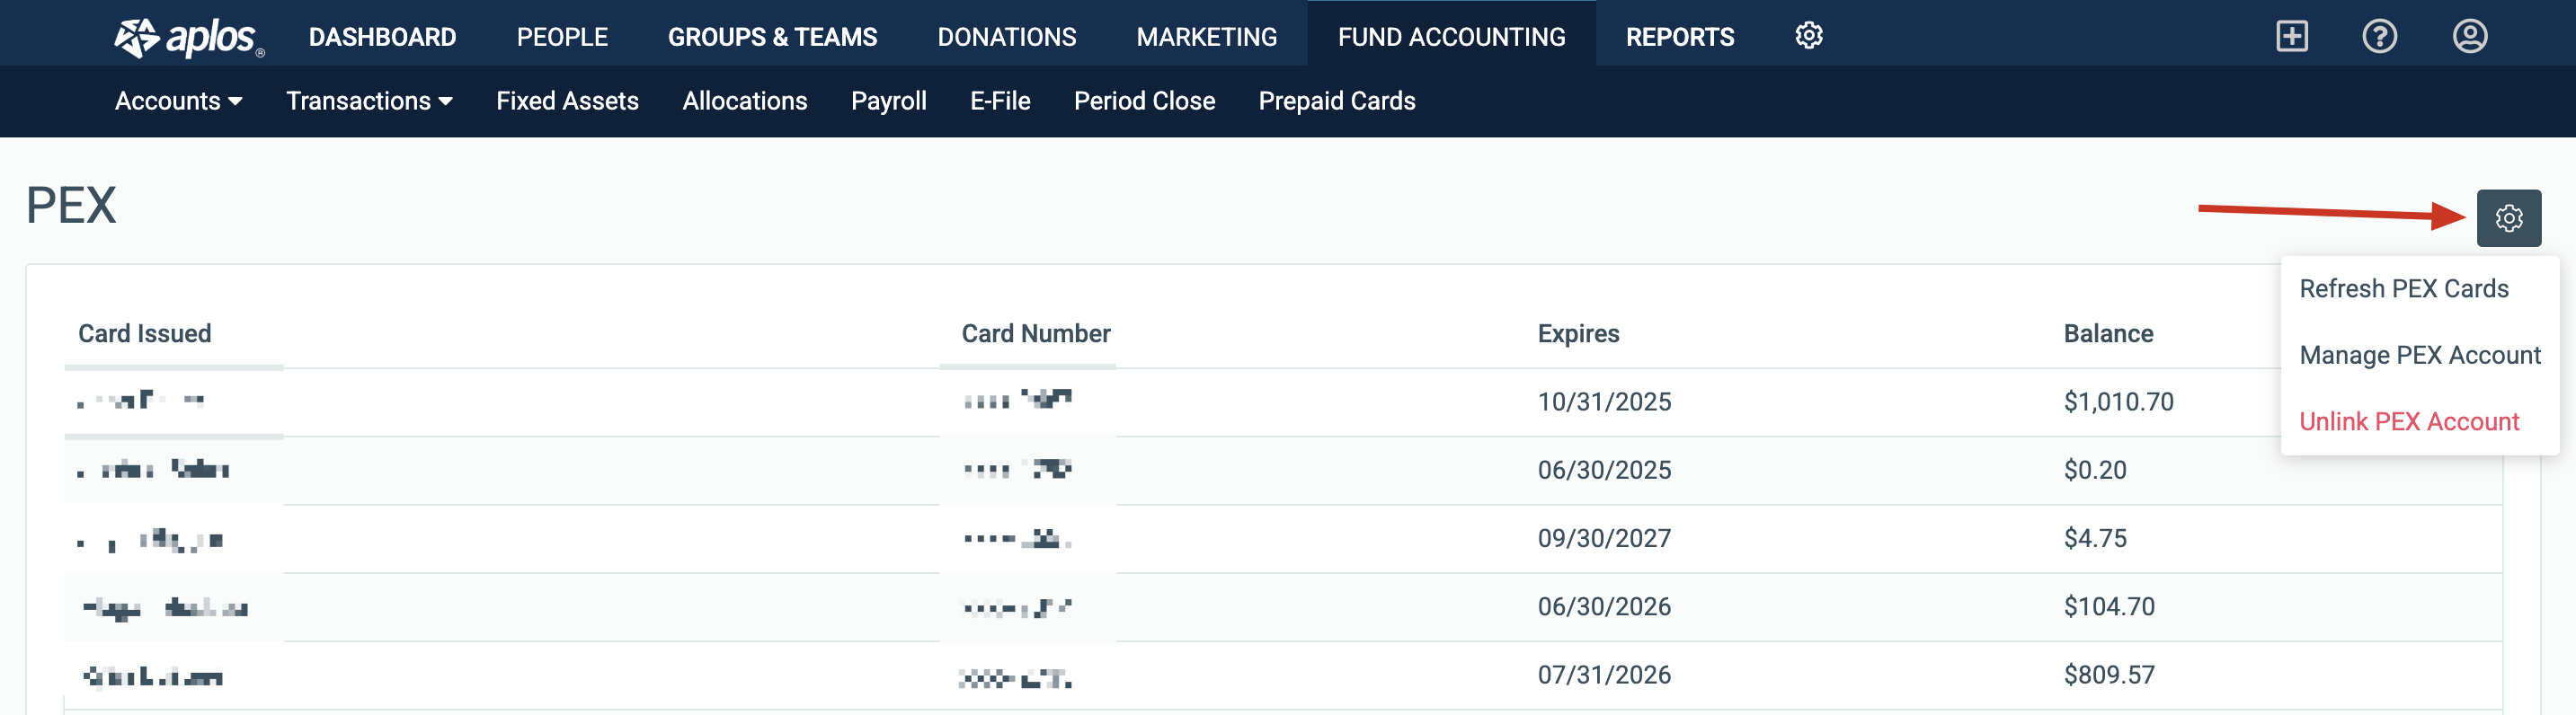Go to the Dashboard tab
Image resolution: width=2576 pixels, height=715 pixels.
pos(382,37)
